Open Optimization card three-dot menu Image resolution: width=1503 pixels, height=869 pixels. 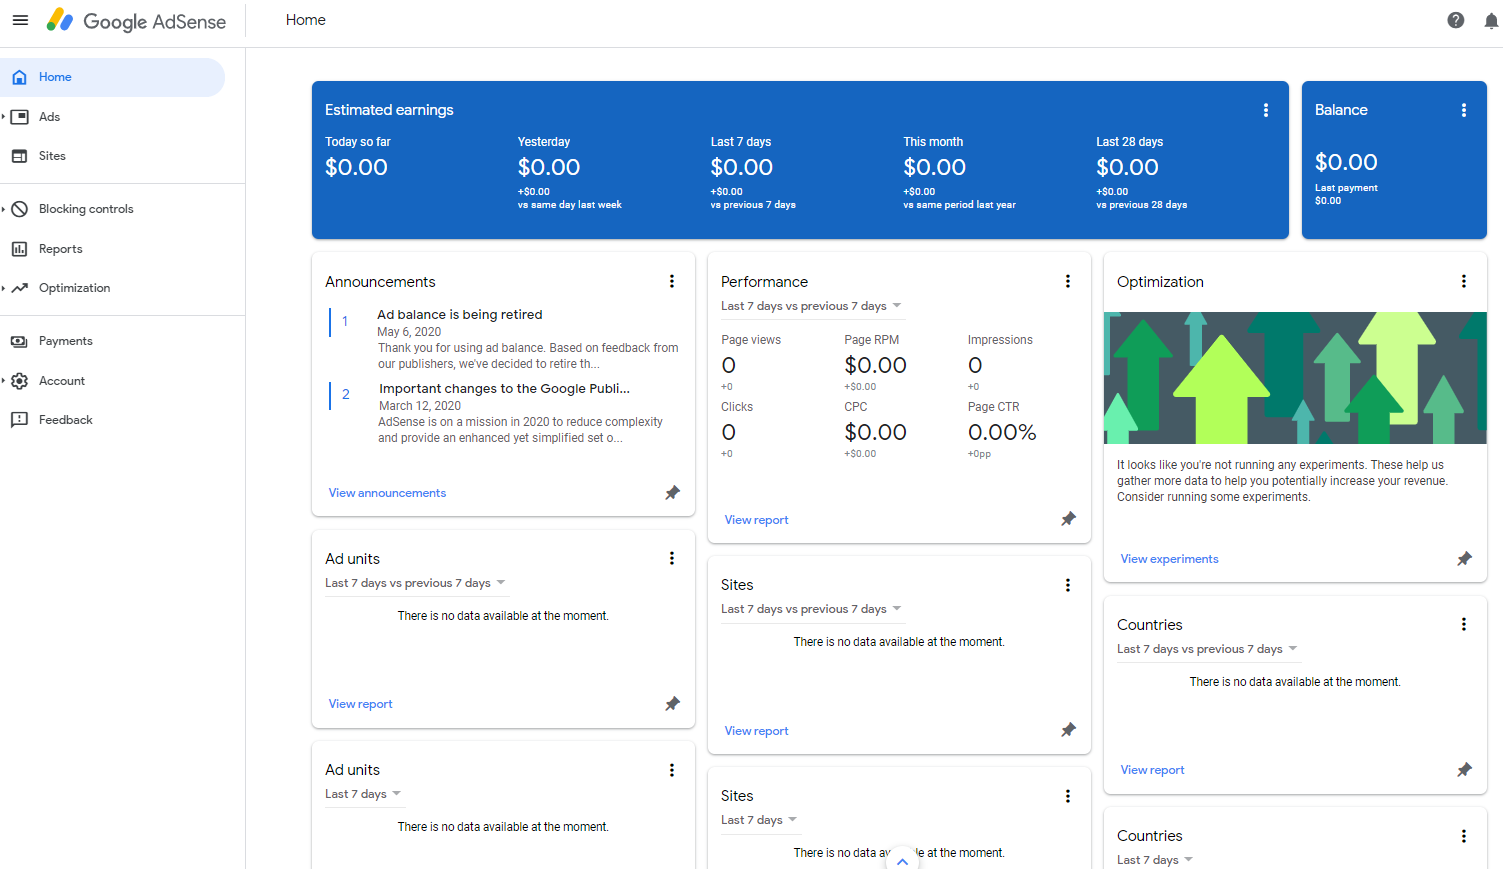[x=1464, y=281]
